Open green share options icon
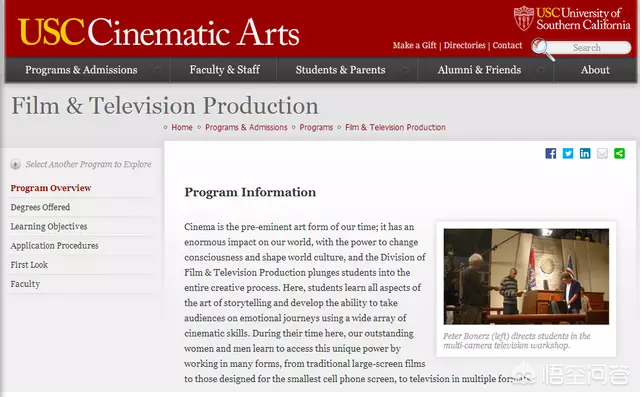The width and height of the screenshot is (641, 397). tap(619, 153)
